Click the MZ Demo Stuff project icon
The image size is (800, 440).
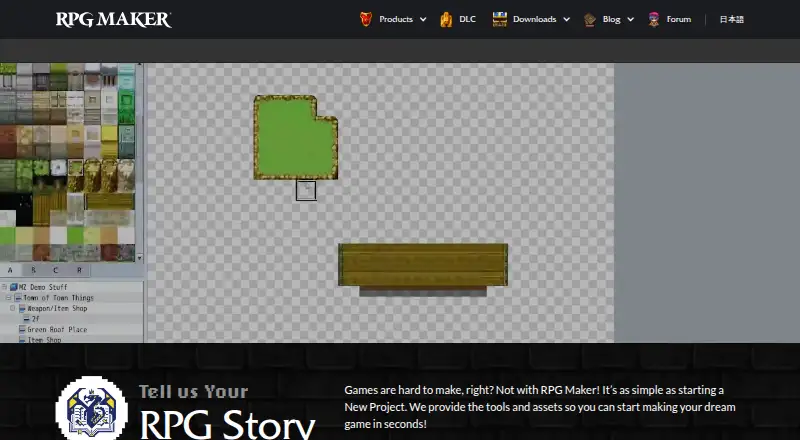[x=14, y=287]
